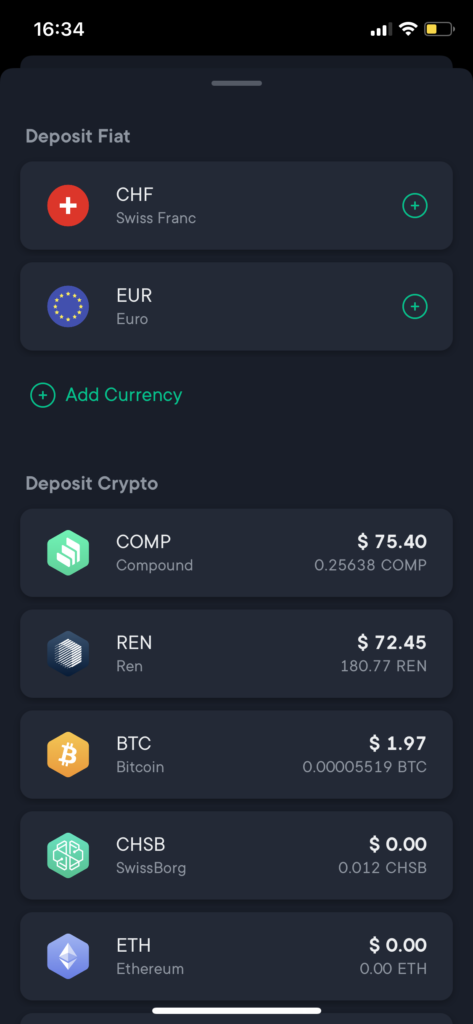Screen dimensions: 473x1024
Task: Open the REN $72.45 balance row
Action: (236, 654)
